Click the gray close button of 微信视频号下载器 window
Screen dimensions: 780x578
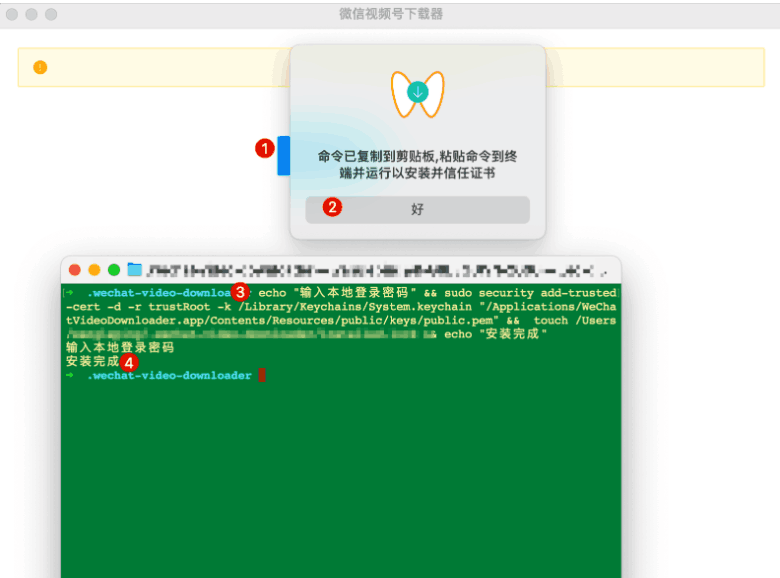click(x=12, y=14)
